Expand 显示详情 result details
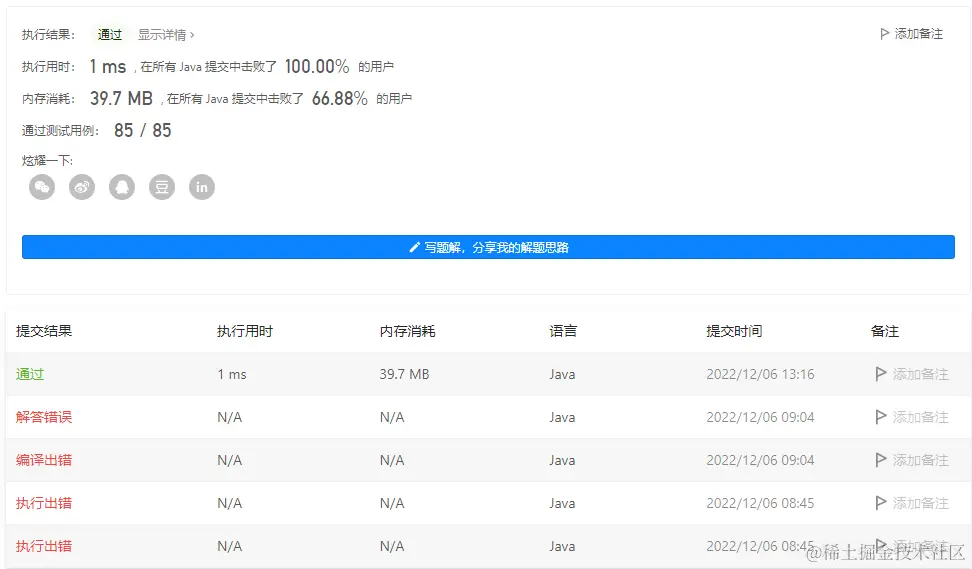The height and width of the screenshot is (569, 972). [x=166, y=35]
